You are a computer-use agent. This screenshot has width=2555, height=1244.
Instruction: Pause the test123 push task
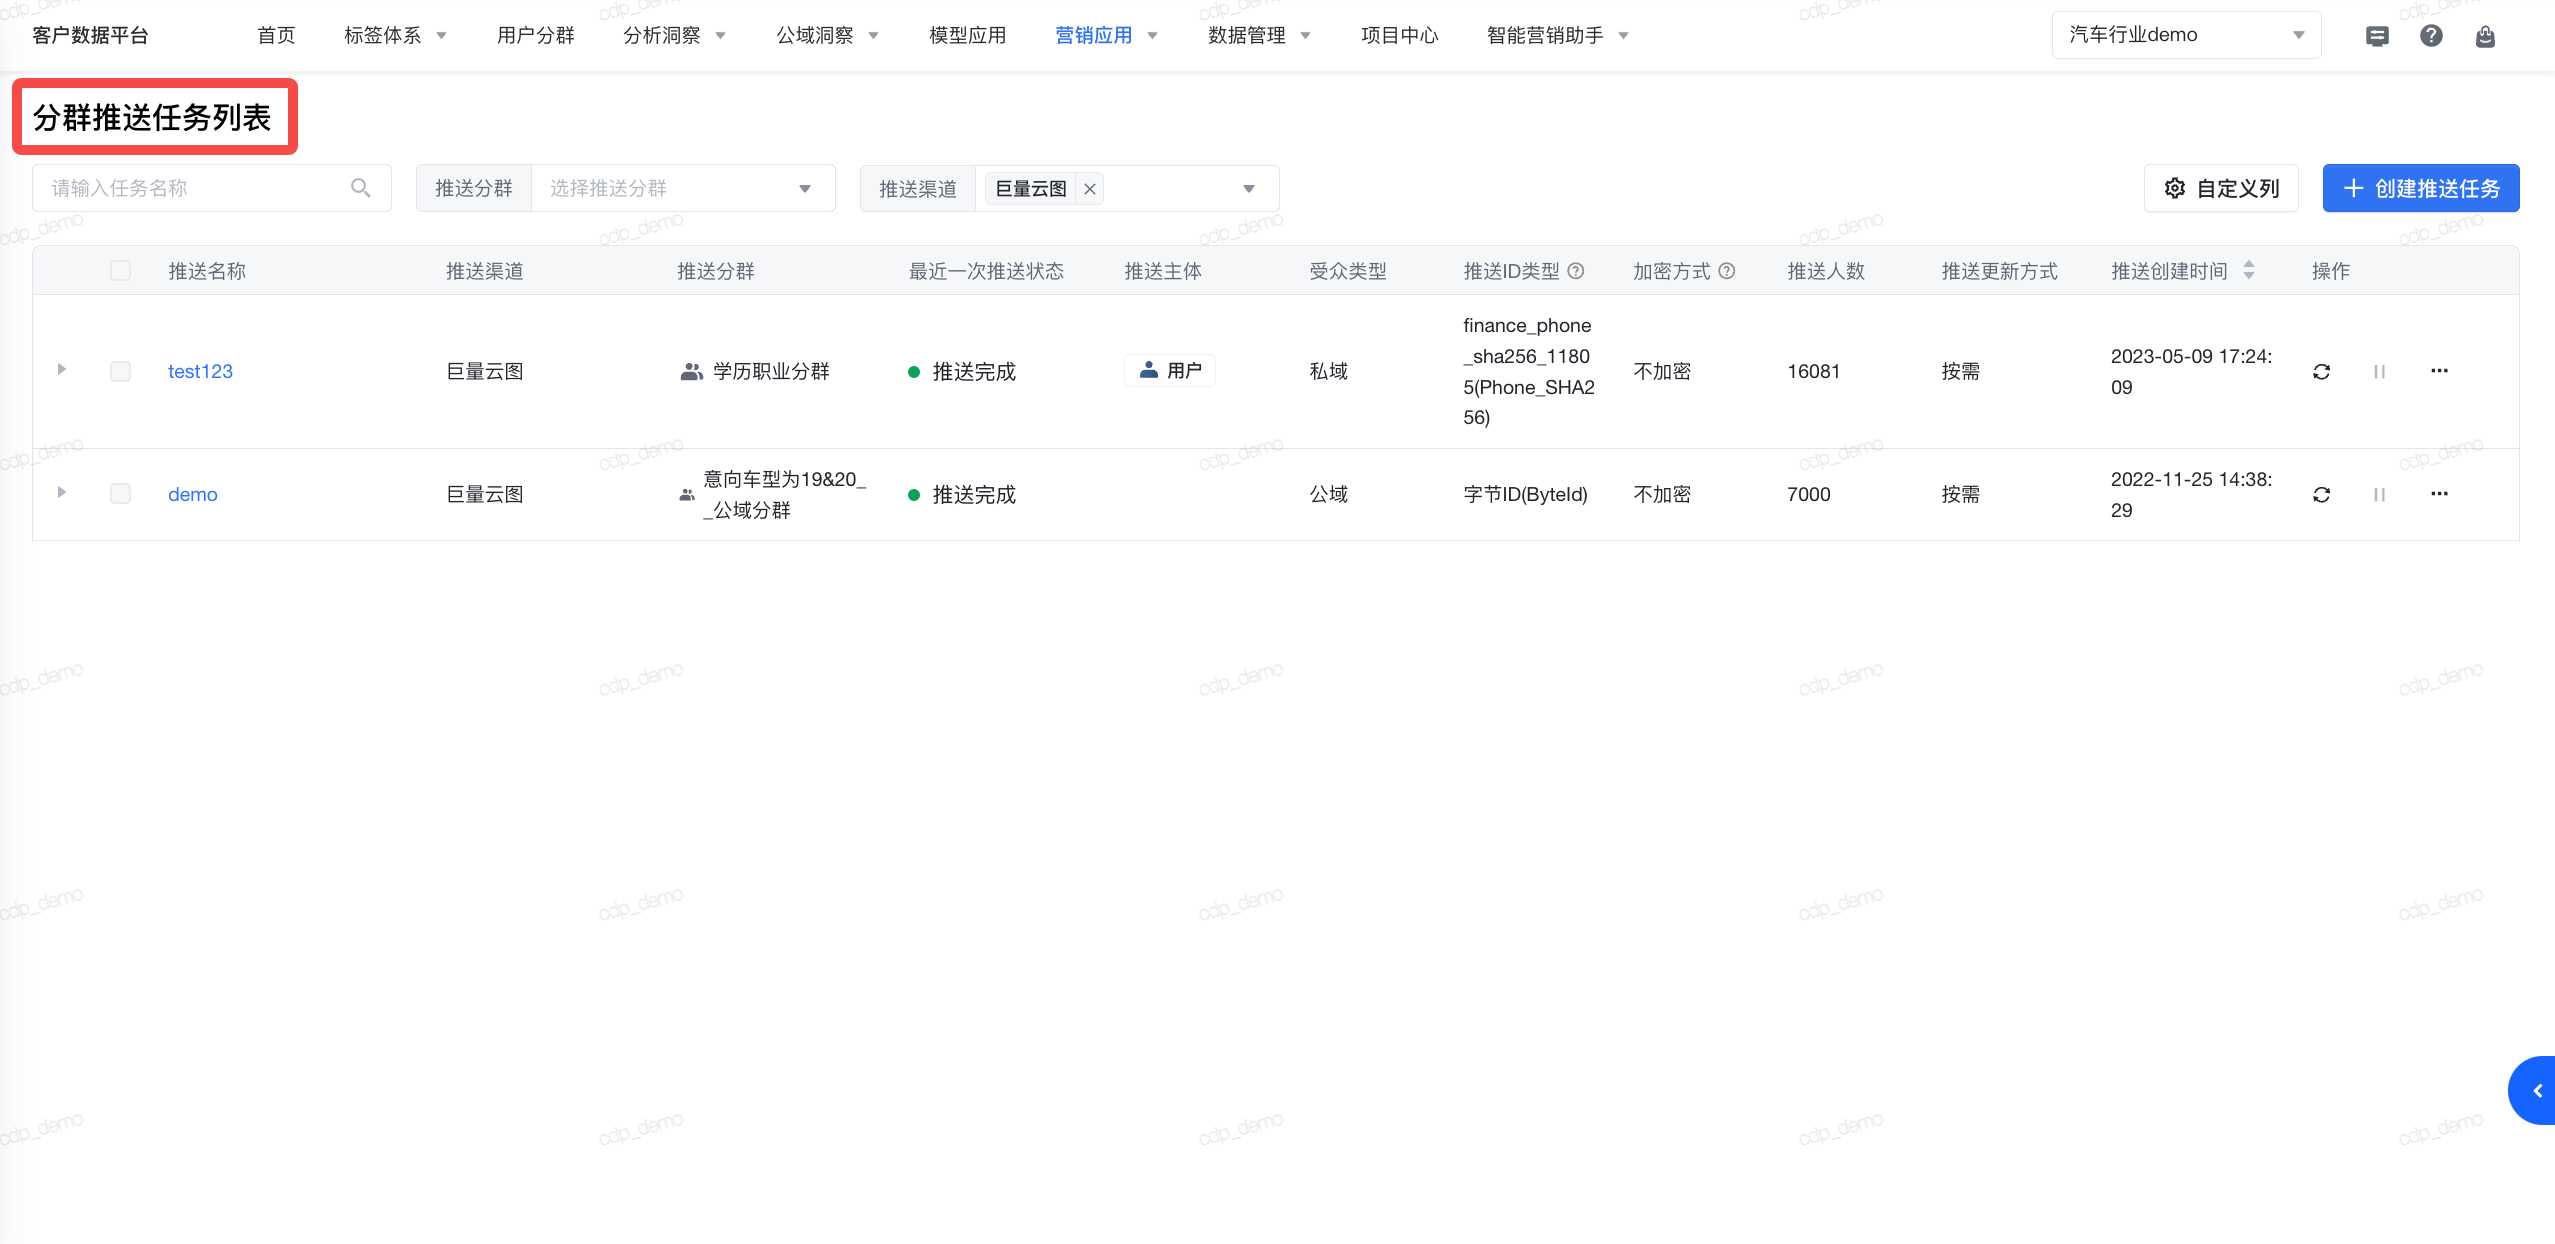(2380, 372)
